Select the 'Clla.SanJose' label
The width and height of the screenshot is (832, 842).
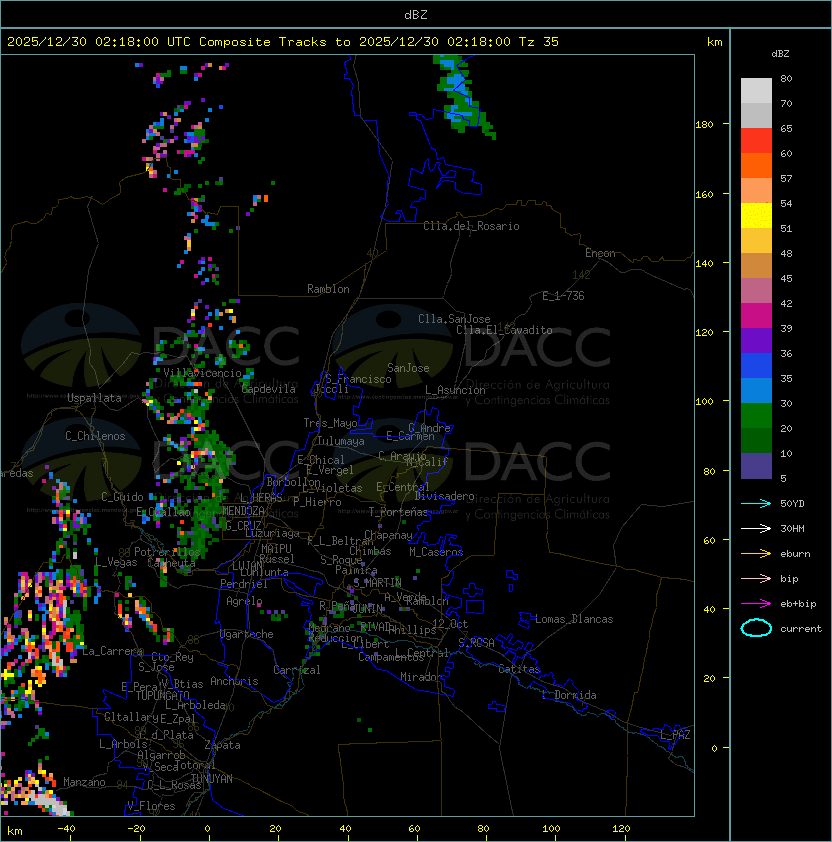click(x=454, y=319)
